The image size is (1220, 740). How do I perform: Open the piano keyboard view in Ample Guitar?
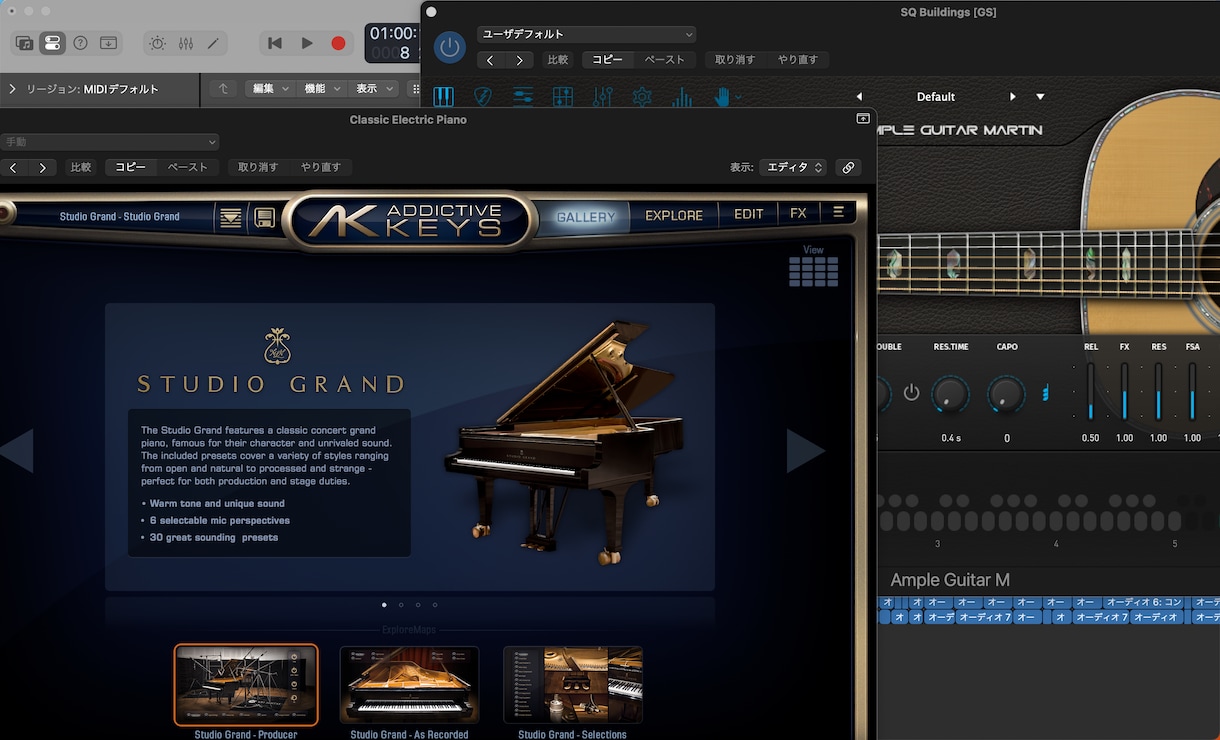443,97
